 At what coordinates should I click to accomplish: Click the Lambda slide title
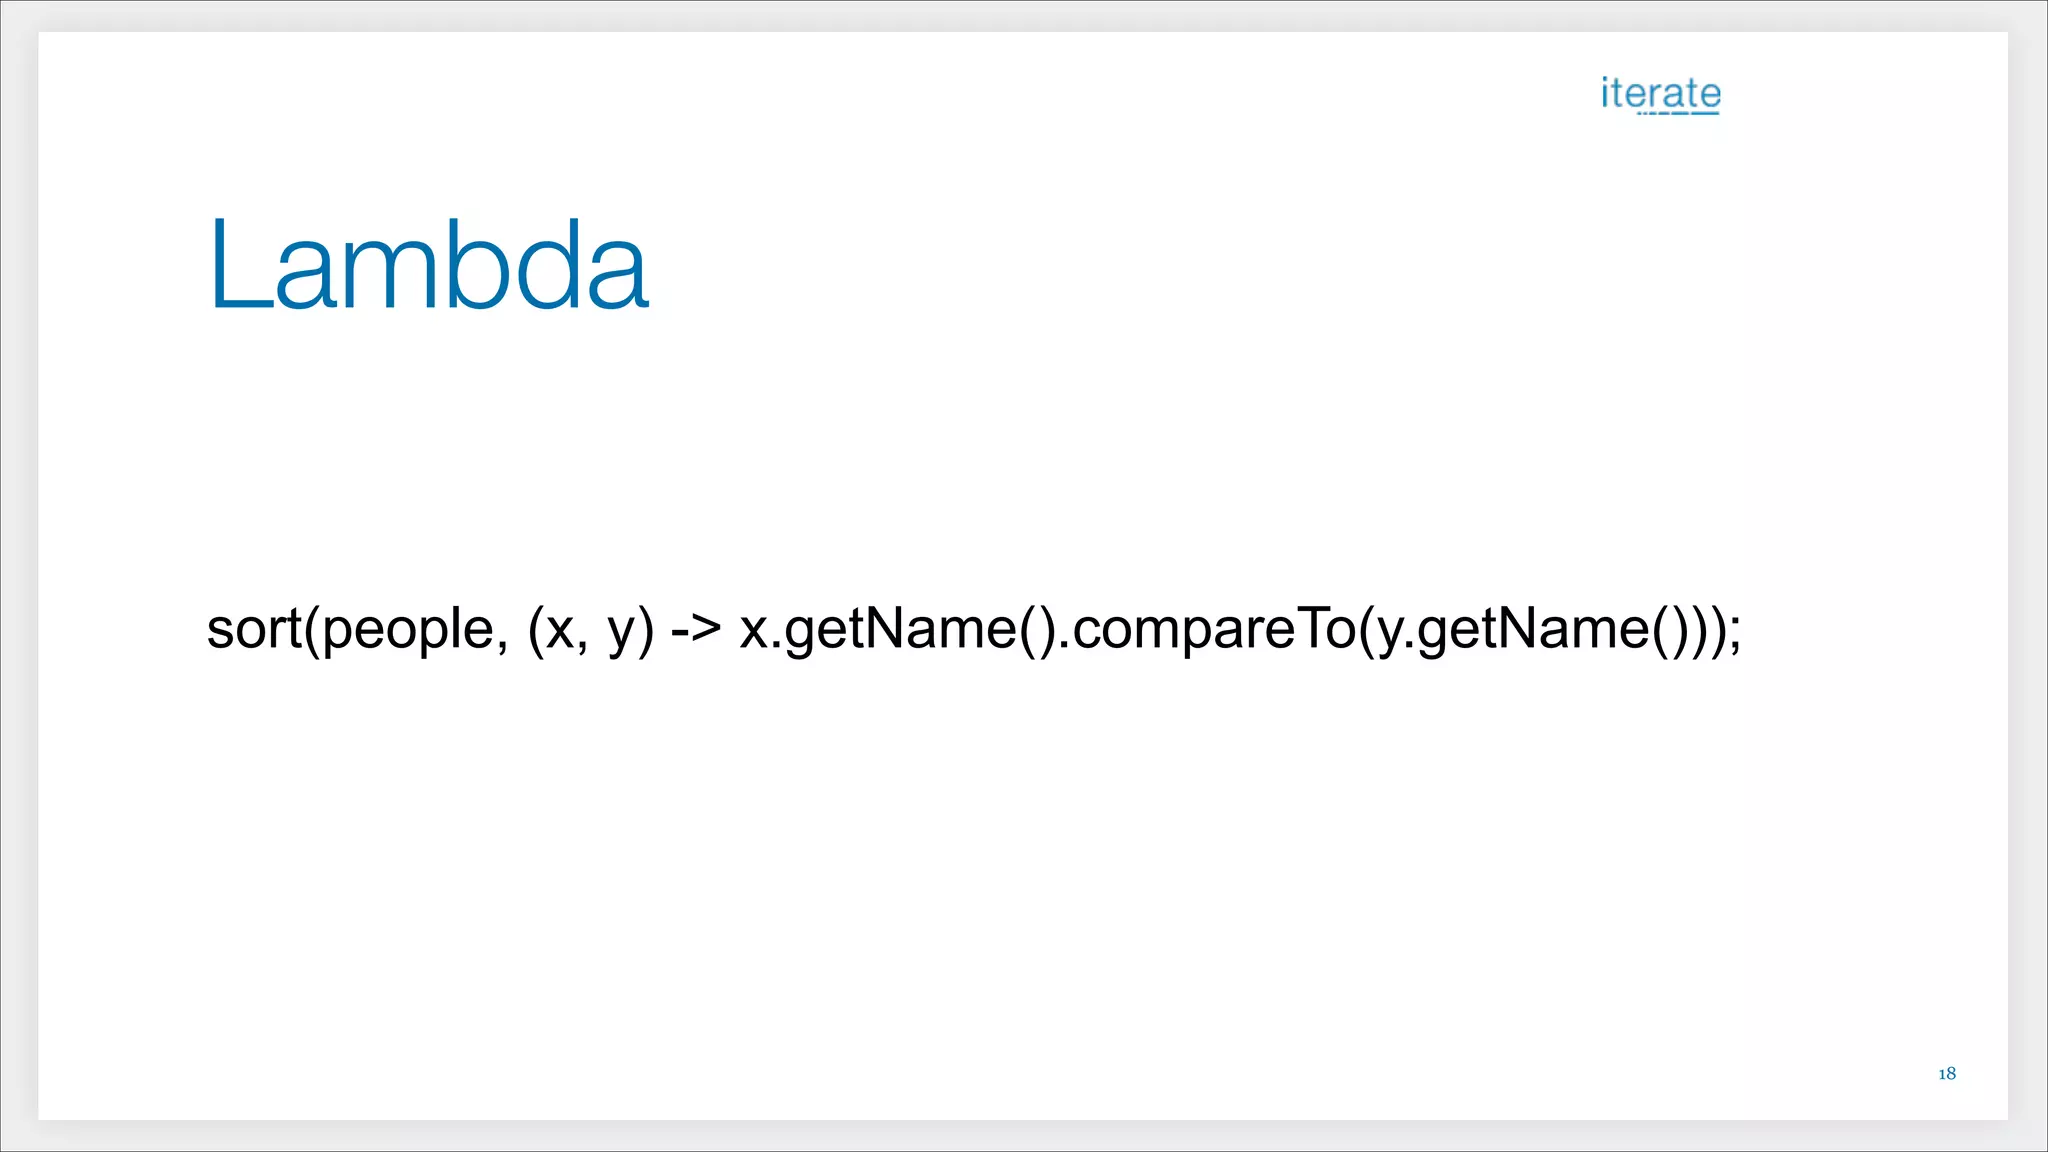pyautogui.click(x=429, y=265)
